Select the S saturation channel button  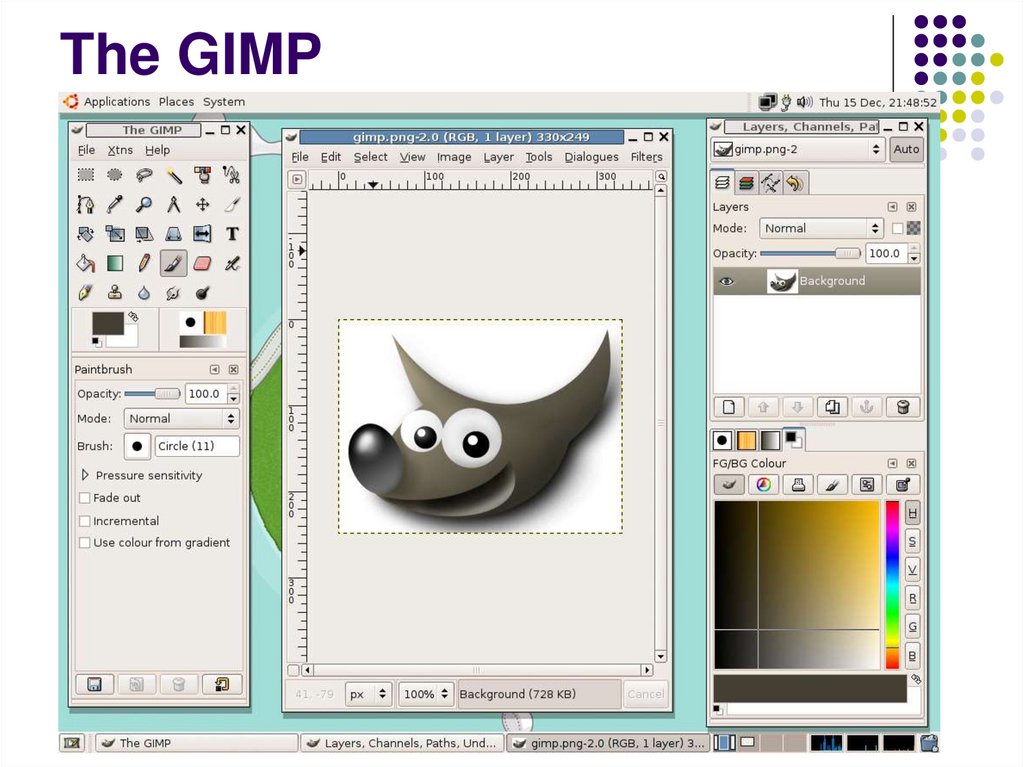[912, 542]
